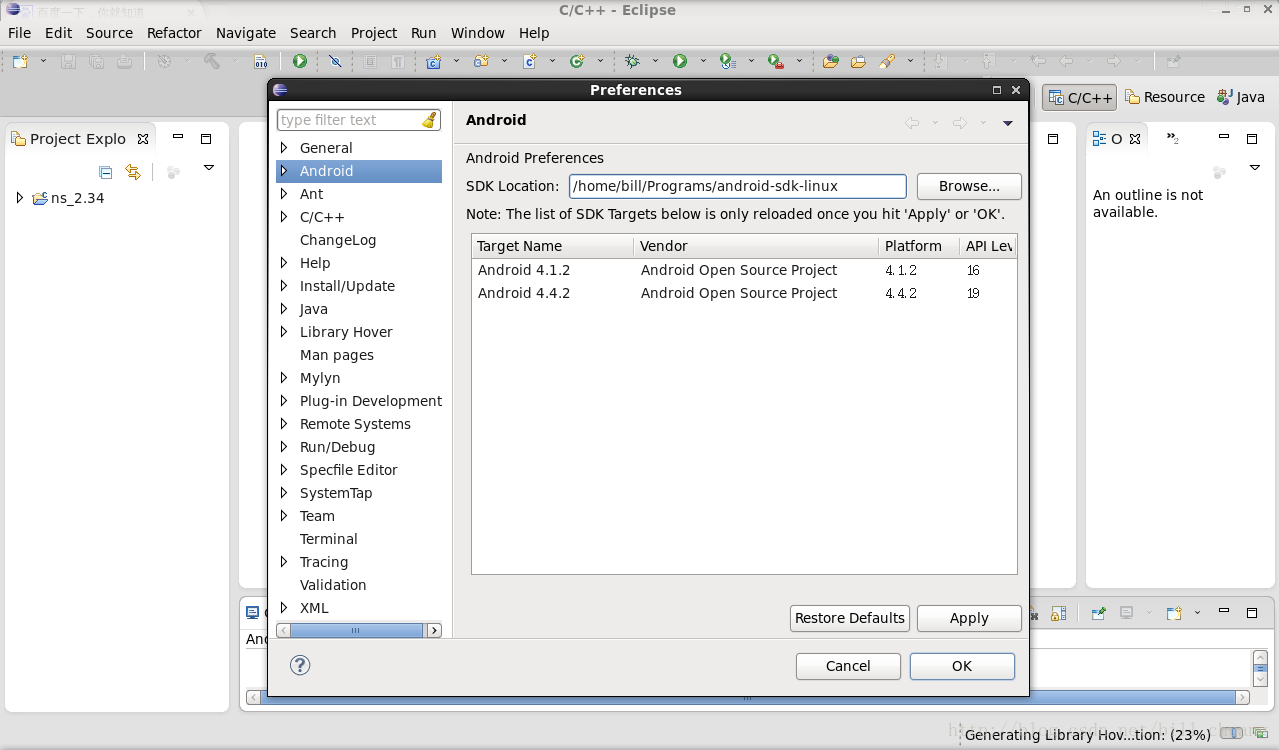Select the C/C++ perspective button
The width and height of the screenshot is (1279, 750).
tap(1079, 97)
